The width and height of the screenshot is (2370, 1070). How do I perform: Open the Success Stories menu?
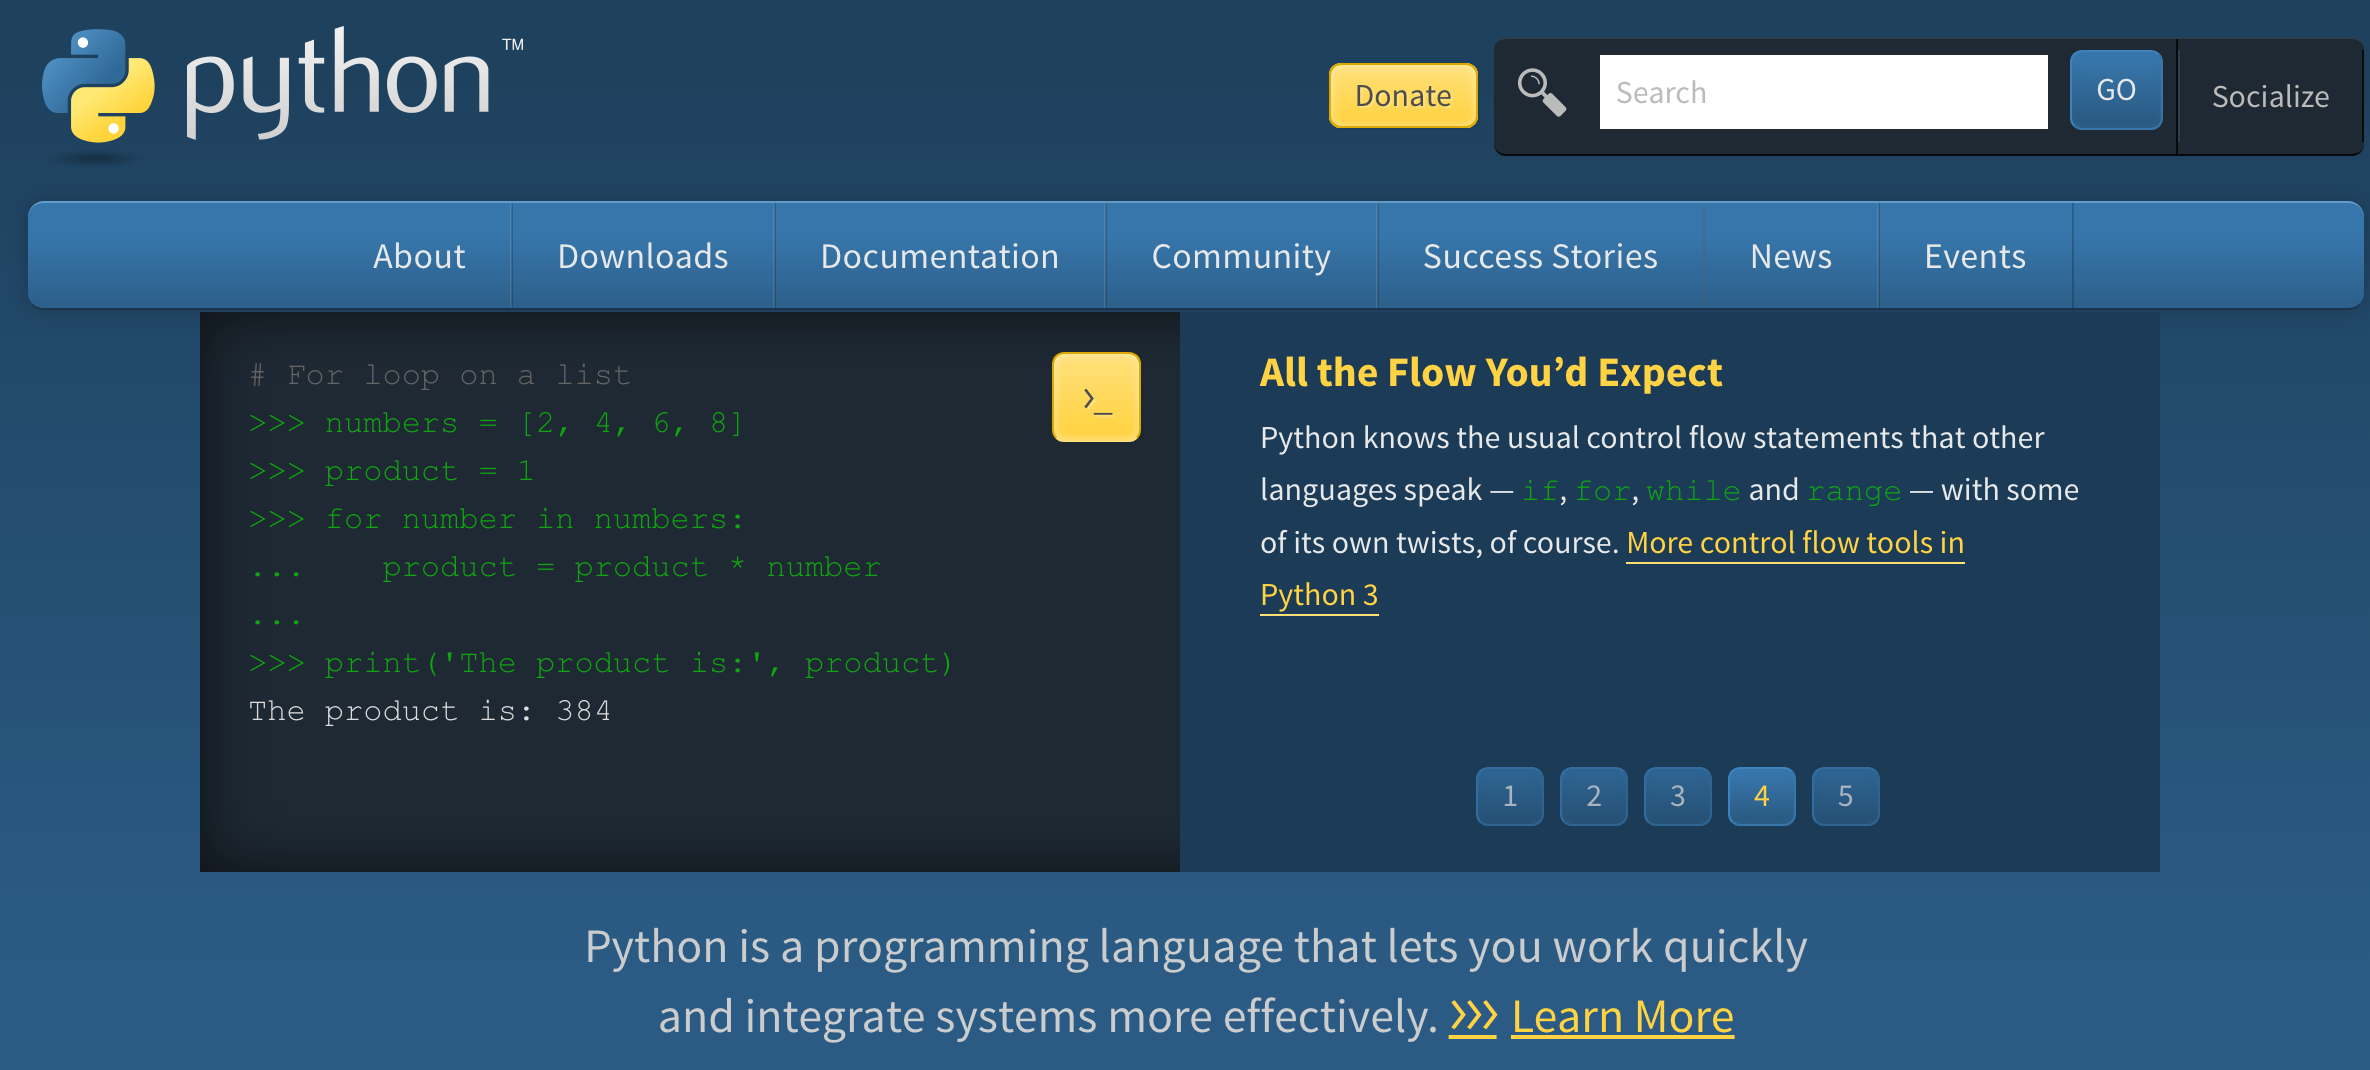click(1540, 256)
